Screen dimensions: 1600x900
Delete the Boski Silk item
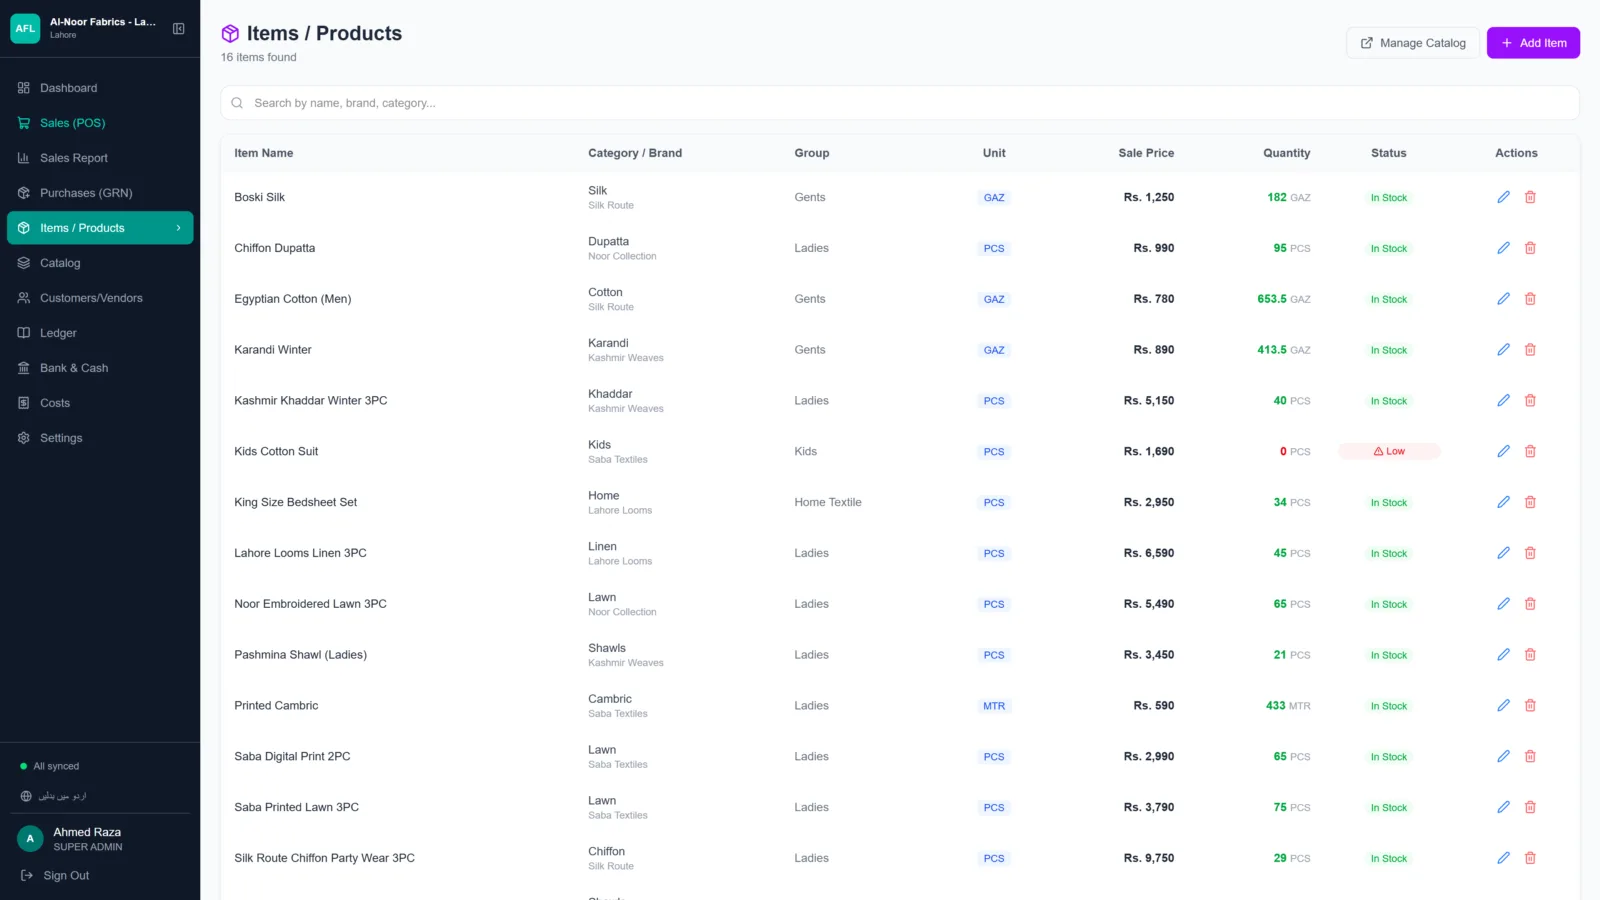tap(1530, 197)
